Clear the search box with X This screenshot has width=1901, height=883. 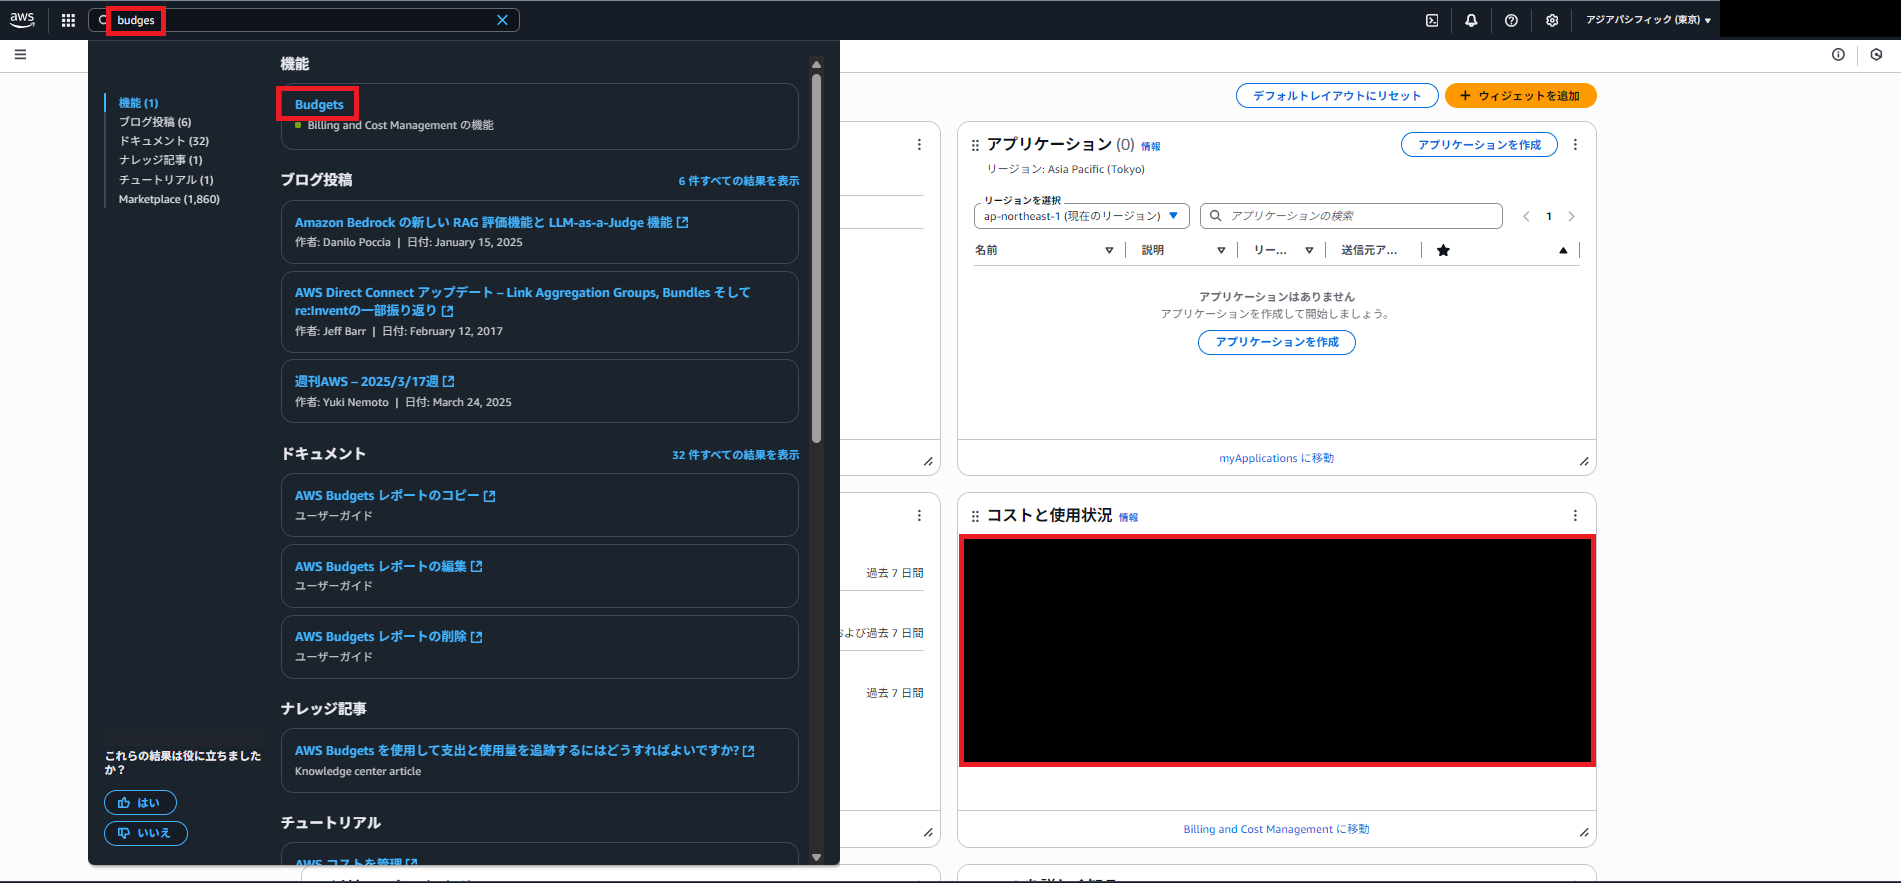tap(502, 20)
